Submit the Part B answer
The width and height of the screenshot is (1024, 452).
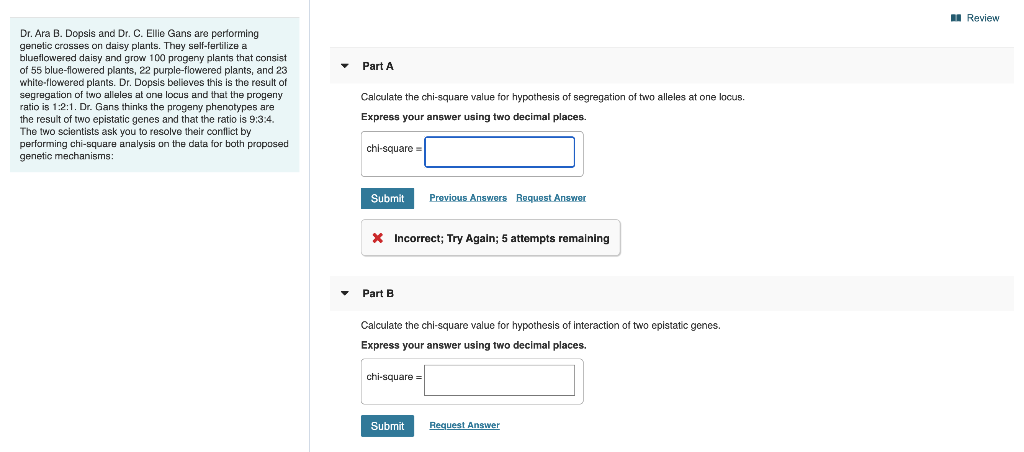point(387,426)
